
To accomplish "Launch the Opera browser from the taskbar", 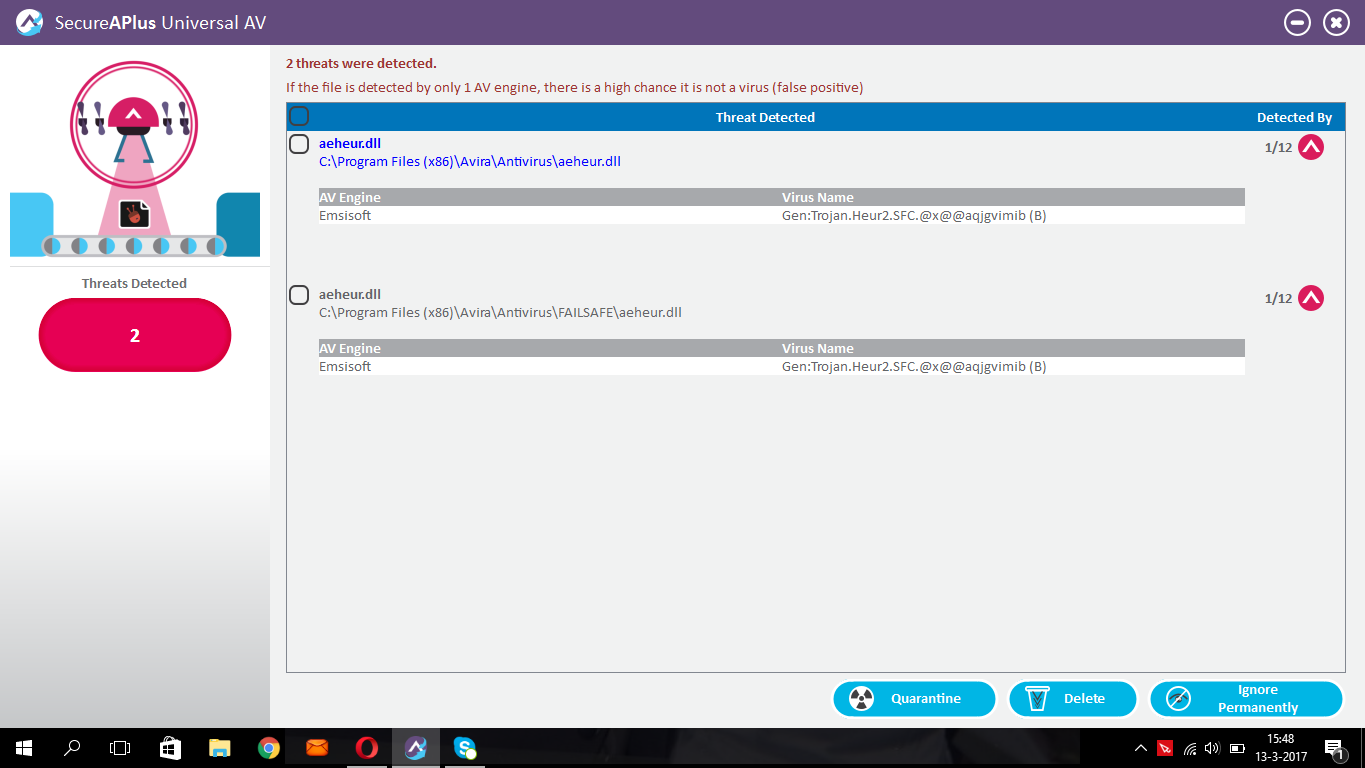I will pos(366,748).
